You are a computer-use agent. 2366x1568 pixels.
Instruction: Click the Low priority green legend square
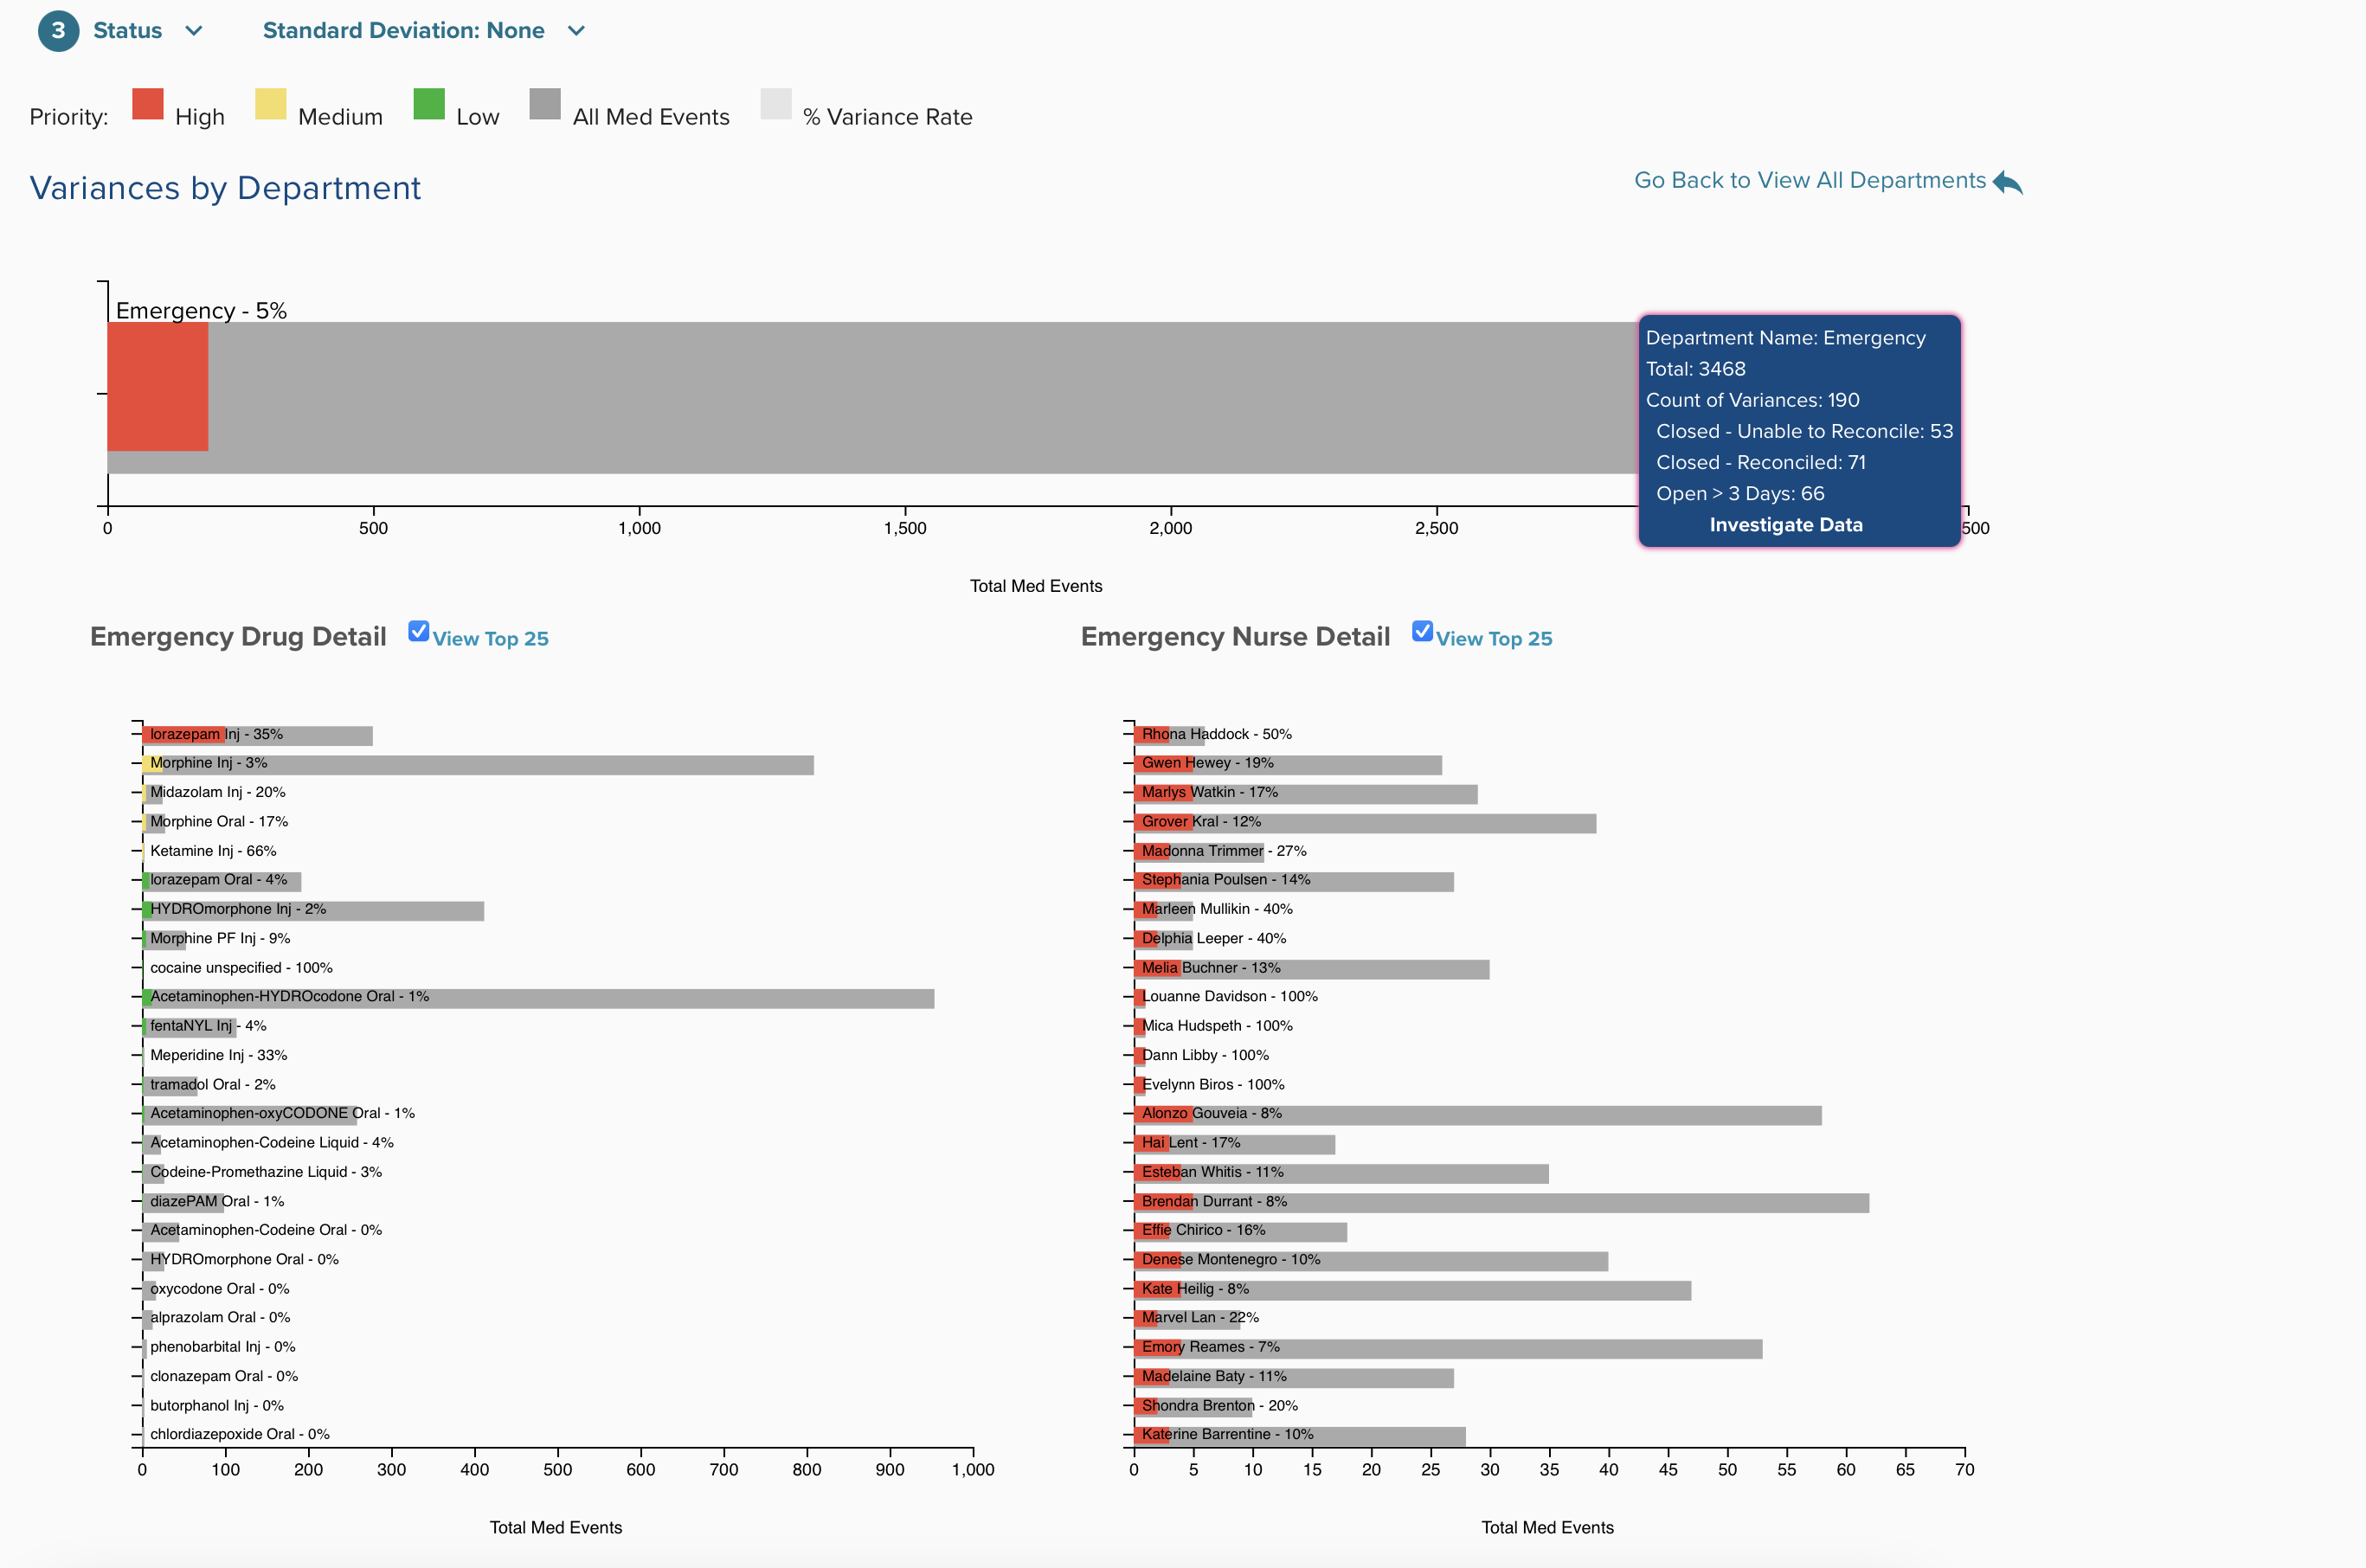click(428, 104)
